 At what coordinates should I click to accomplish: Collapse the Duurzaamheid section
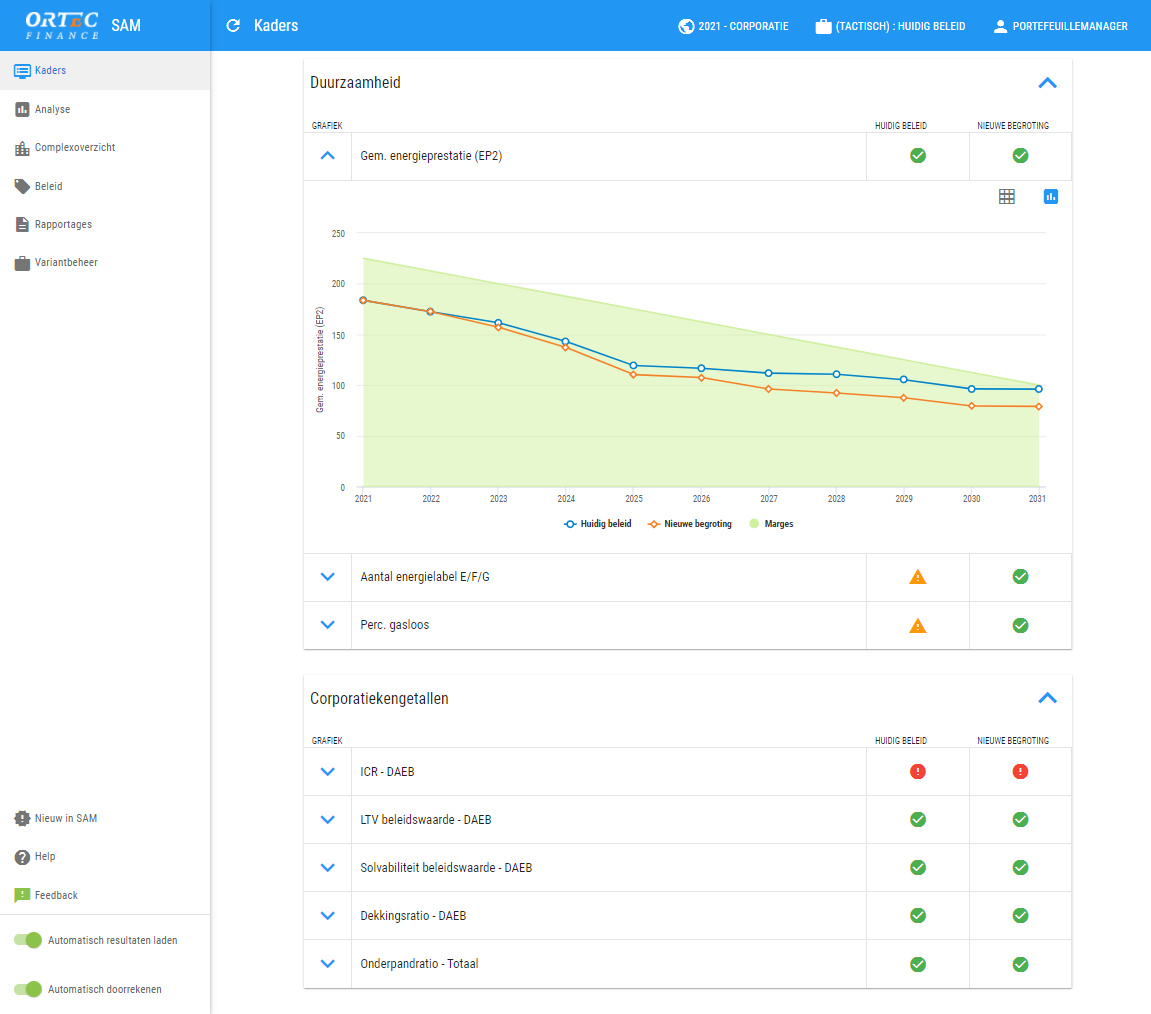(1047, 83)
